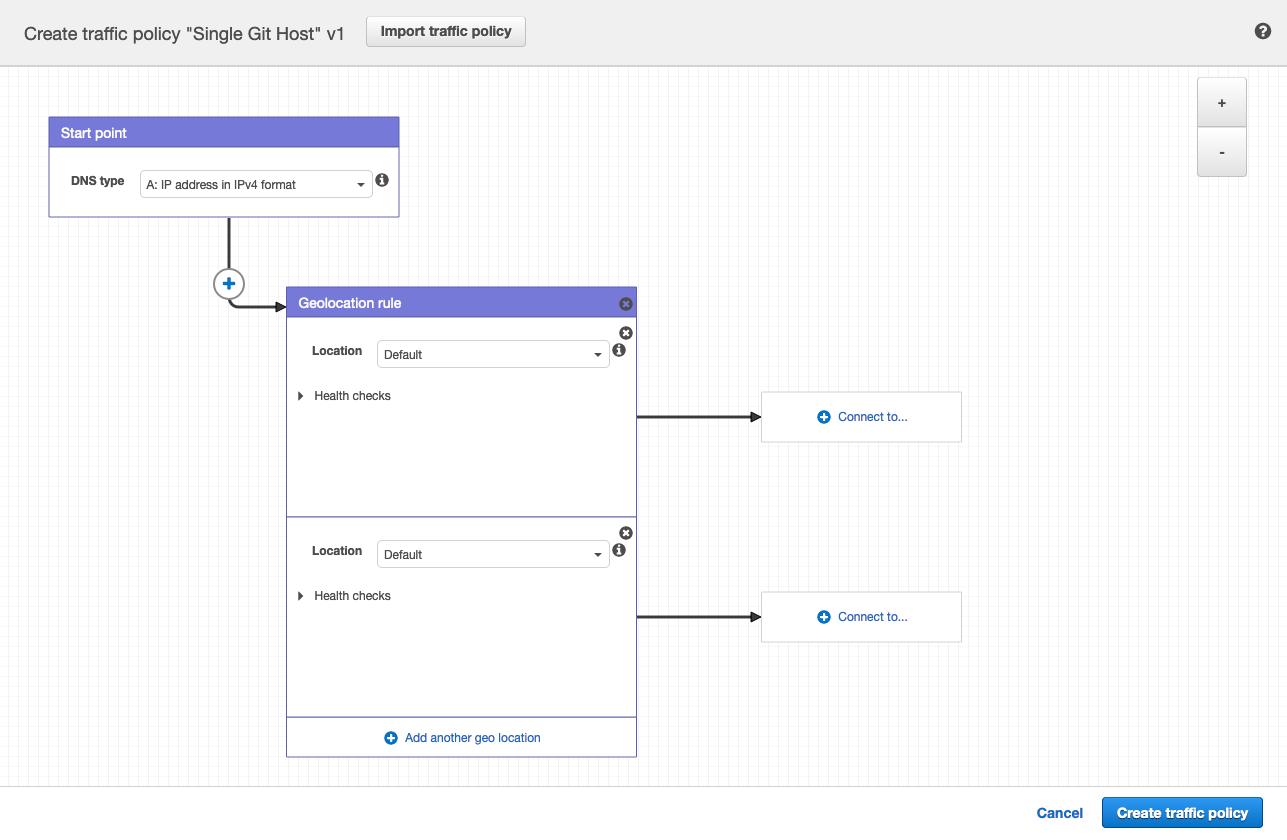Screen dimensions: 1287x840
Task: Delete the first Default location entry
Action: (x=626, y=332)
